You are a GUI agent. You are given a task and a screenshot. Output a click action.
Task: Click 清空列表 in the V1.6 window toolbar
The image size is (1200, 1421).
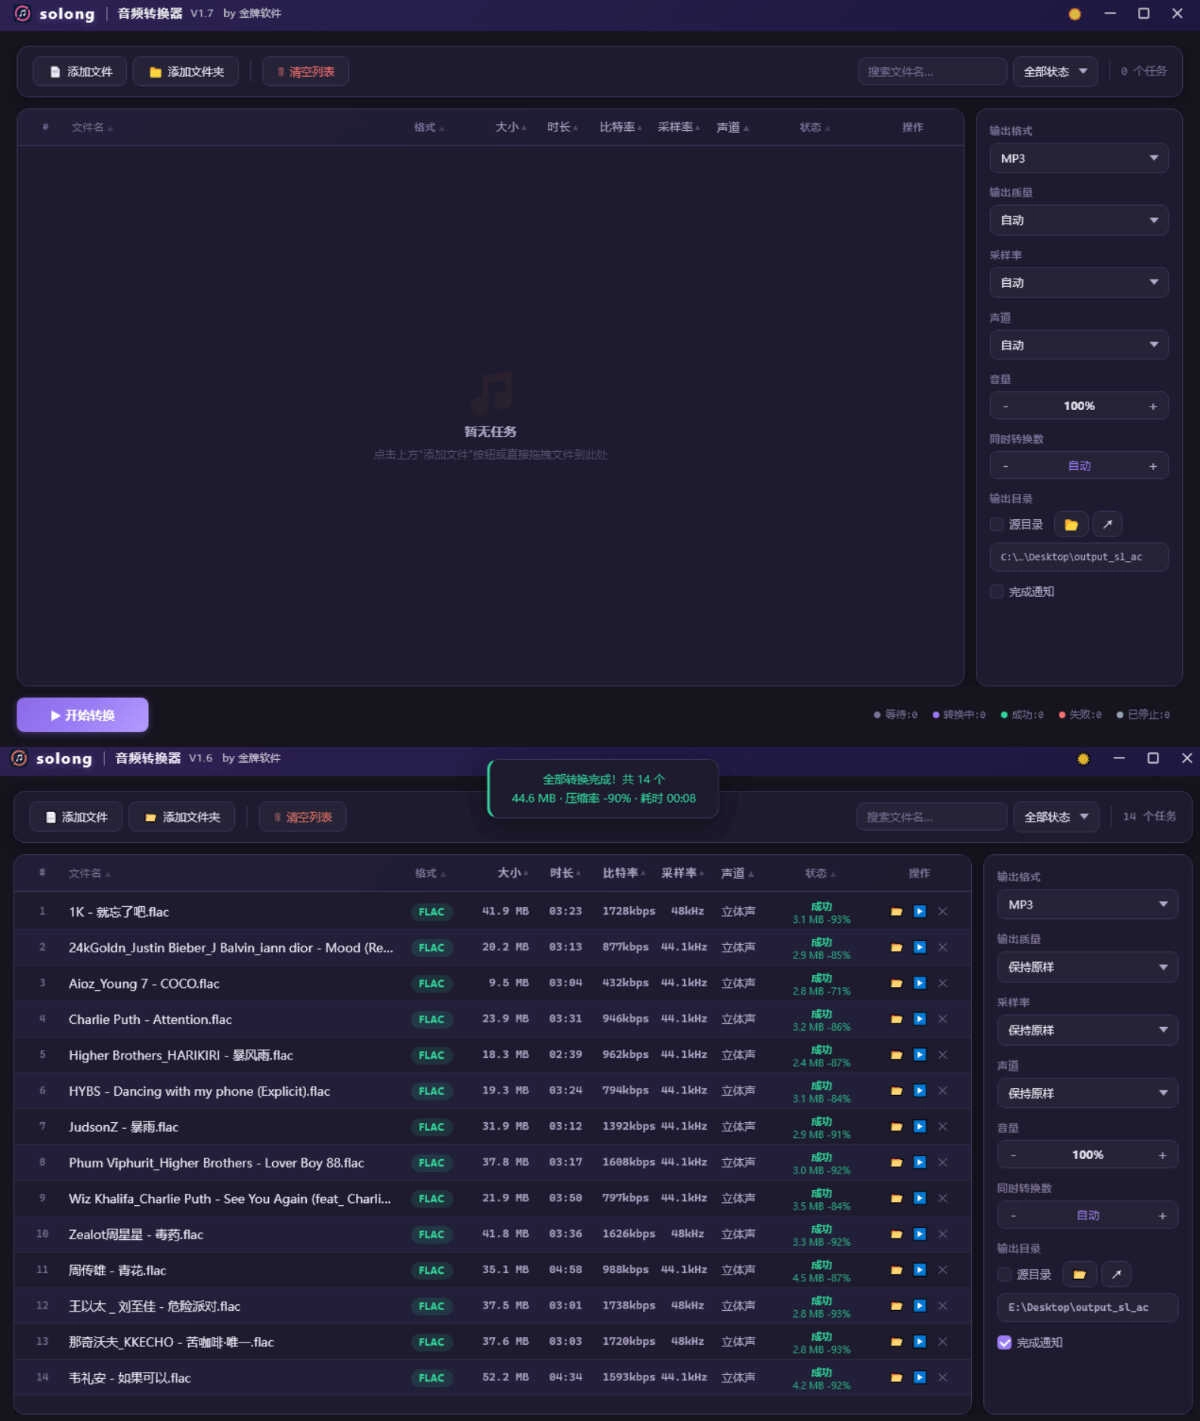point(303,817)
